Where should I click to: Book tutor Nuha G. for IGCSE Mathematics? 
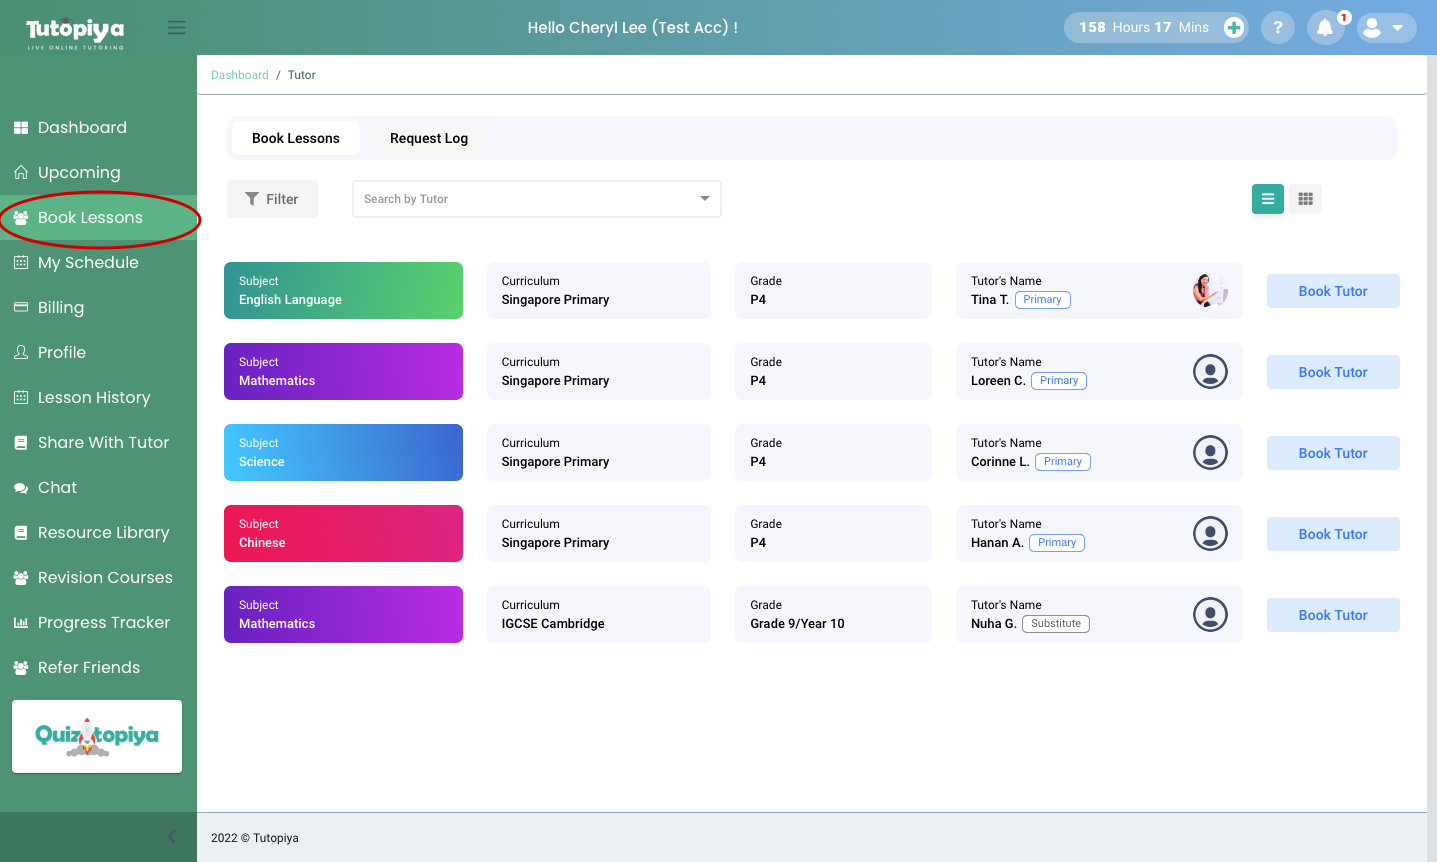pos(1332,615)
